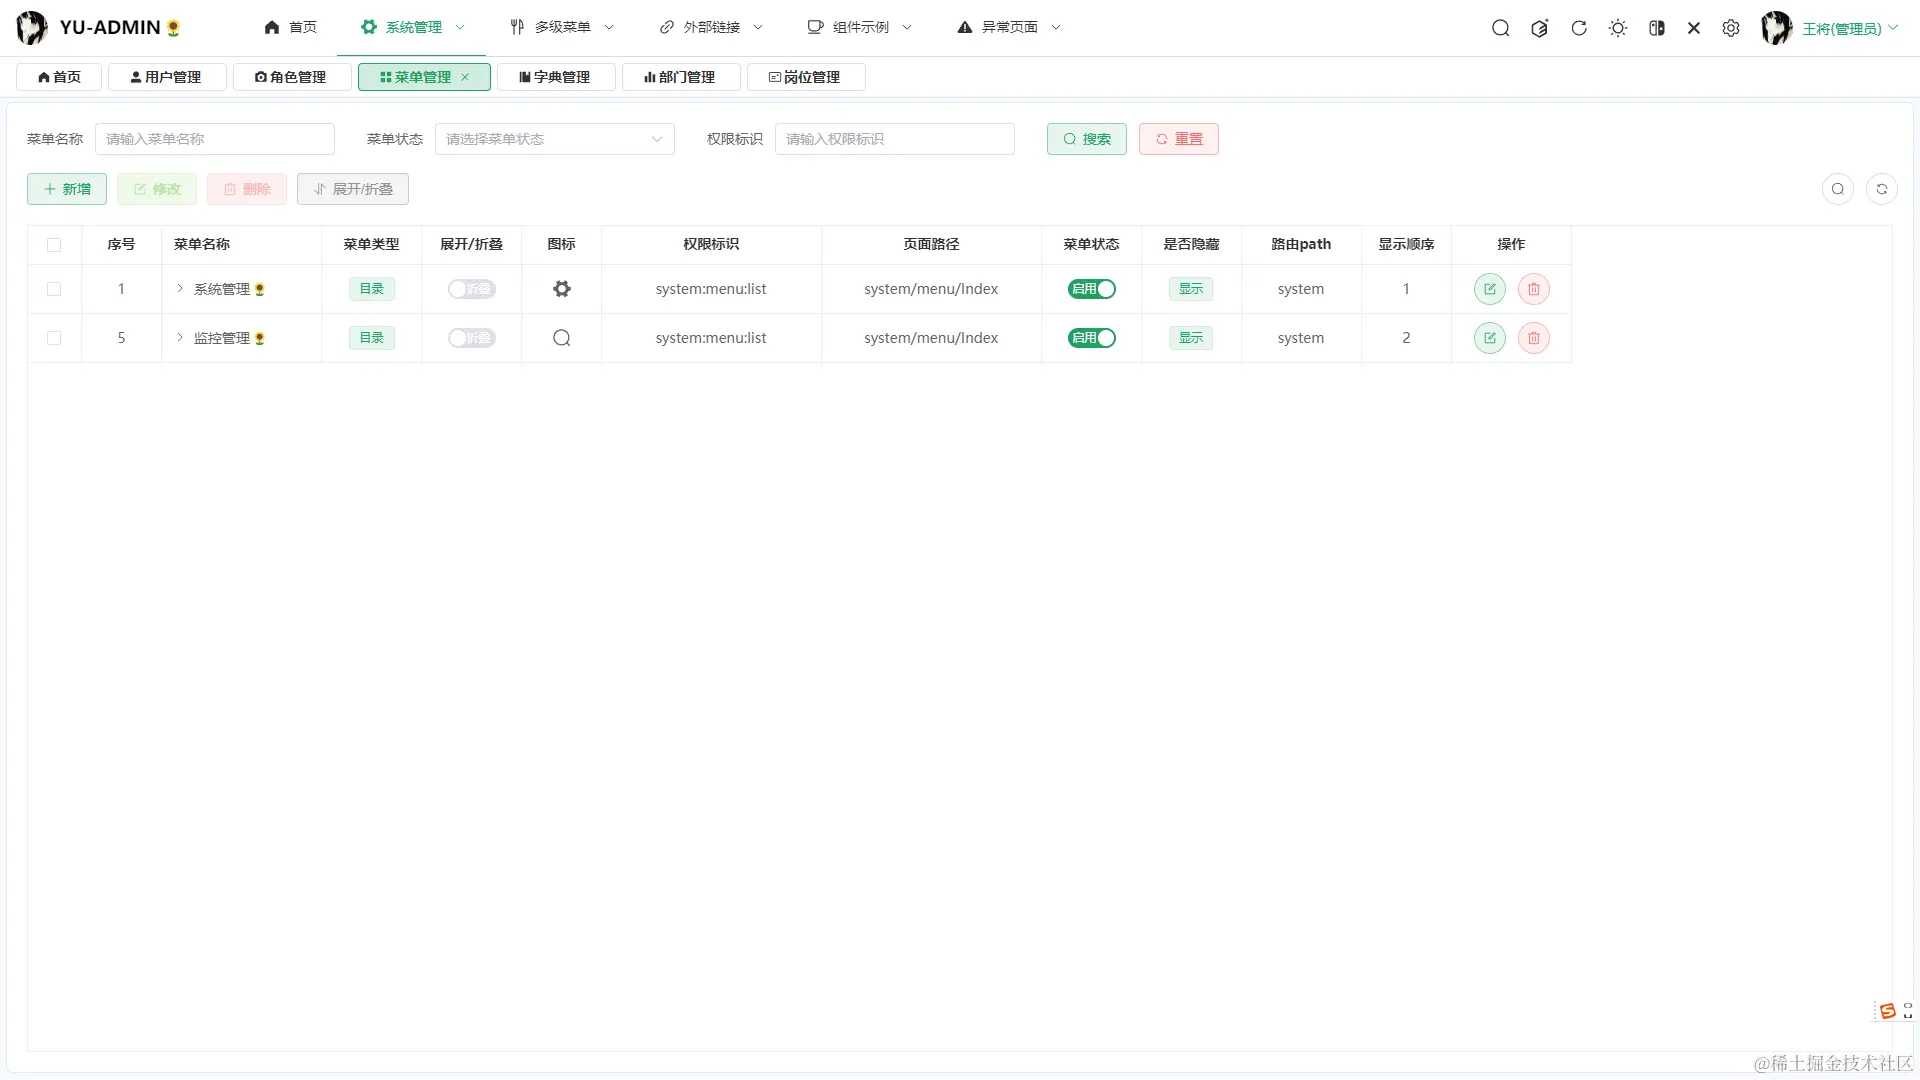Click delete icon for 监控管理 row
The image size is (1920, 1080).
point(1533,338)
